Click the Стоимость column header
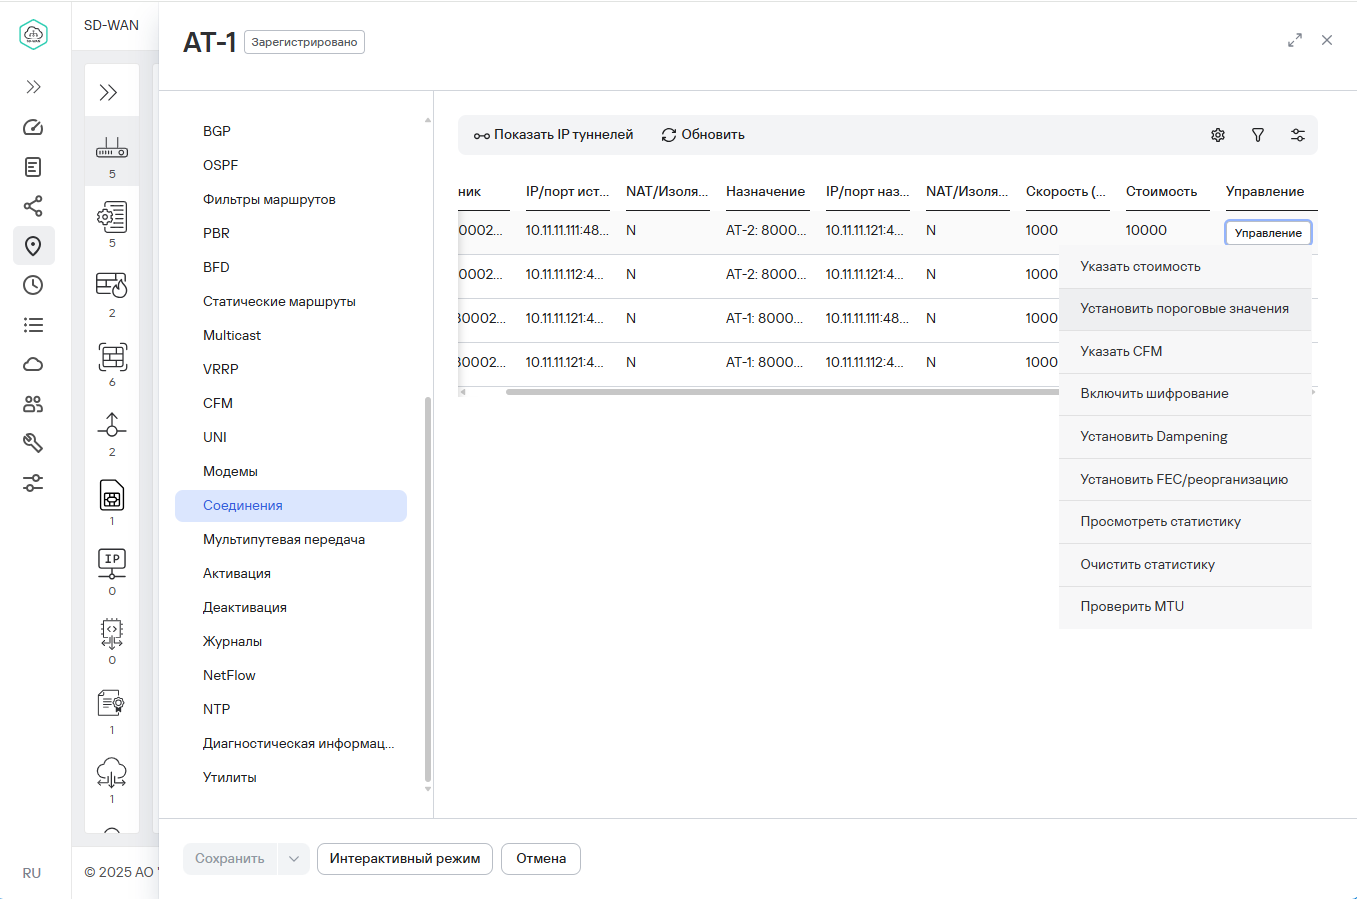Screen dimensions: 1357x899 pos(1161,192)
